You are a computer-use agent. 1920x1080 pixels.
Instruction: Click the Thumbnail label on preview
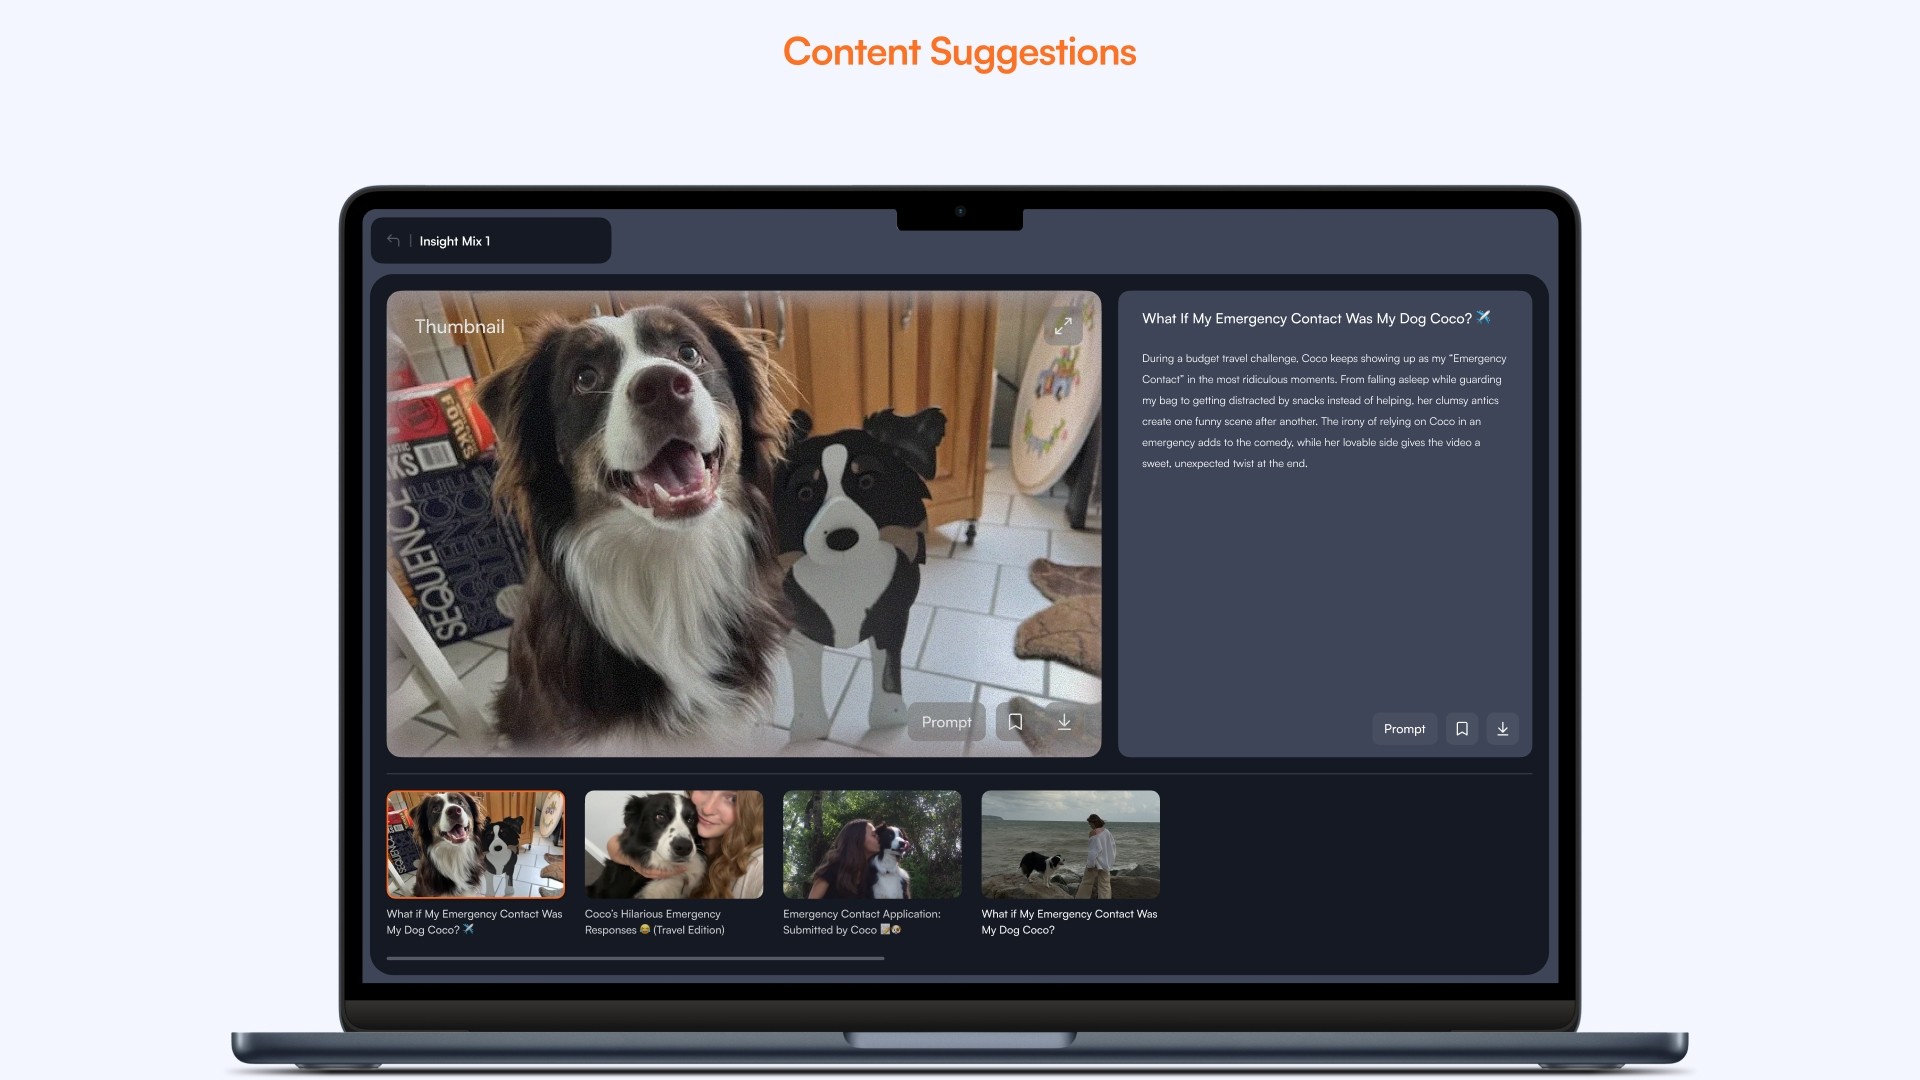[x=459, y=327]
